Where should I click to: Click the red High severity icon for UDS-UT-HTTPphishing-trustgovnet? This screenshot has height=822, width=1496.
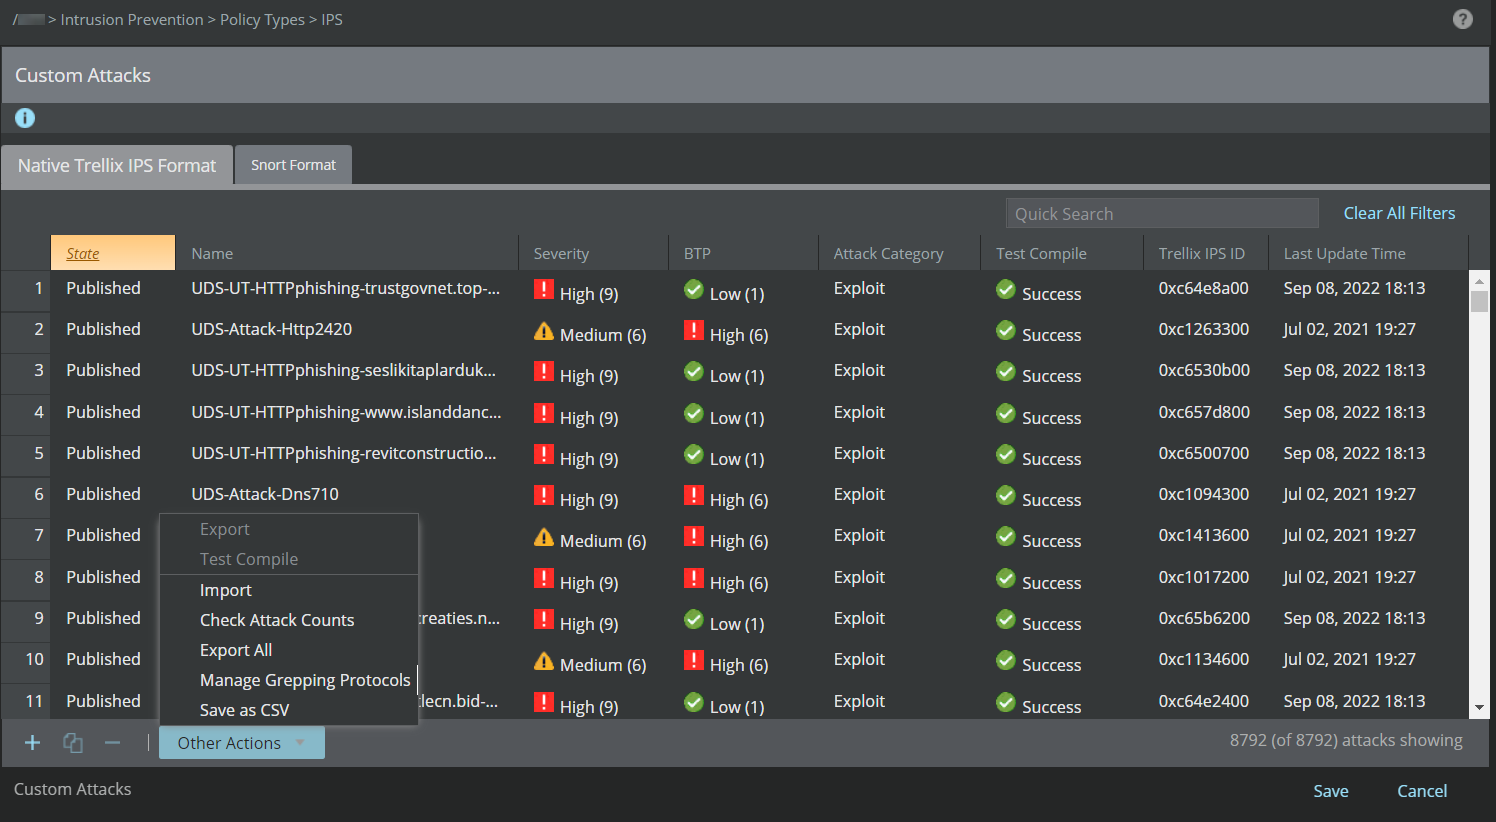coord(544,290)
